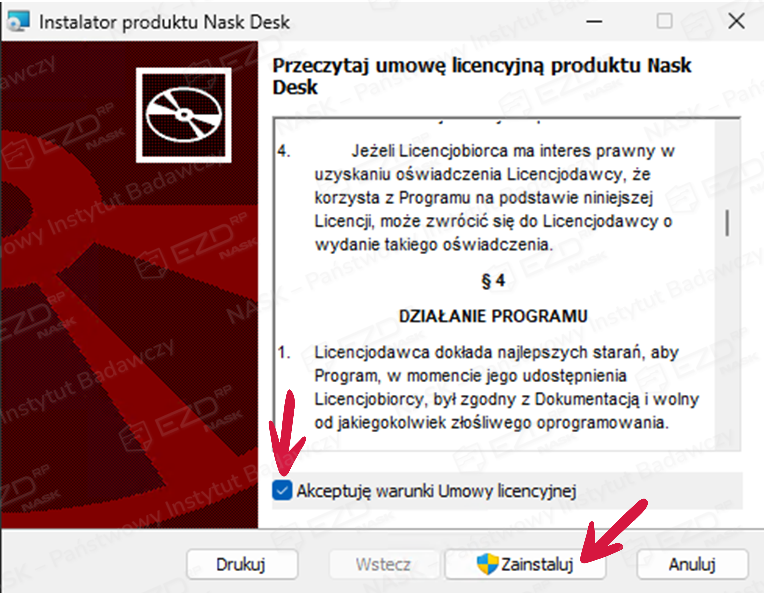Close the Nask Desk installer window

tap(736, 21)
